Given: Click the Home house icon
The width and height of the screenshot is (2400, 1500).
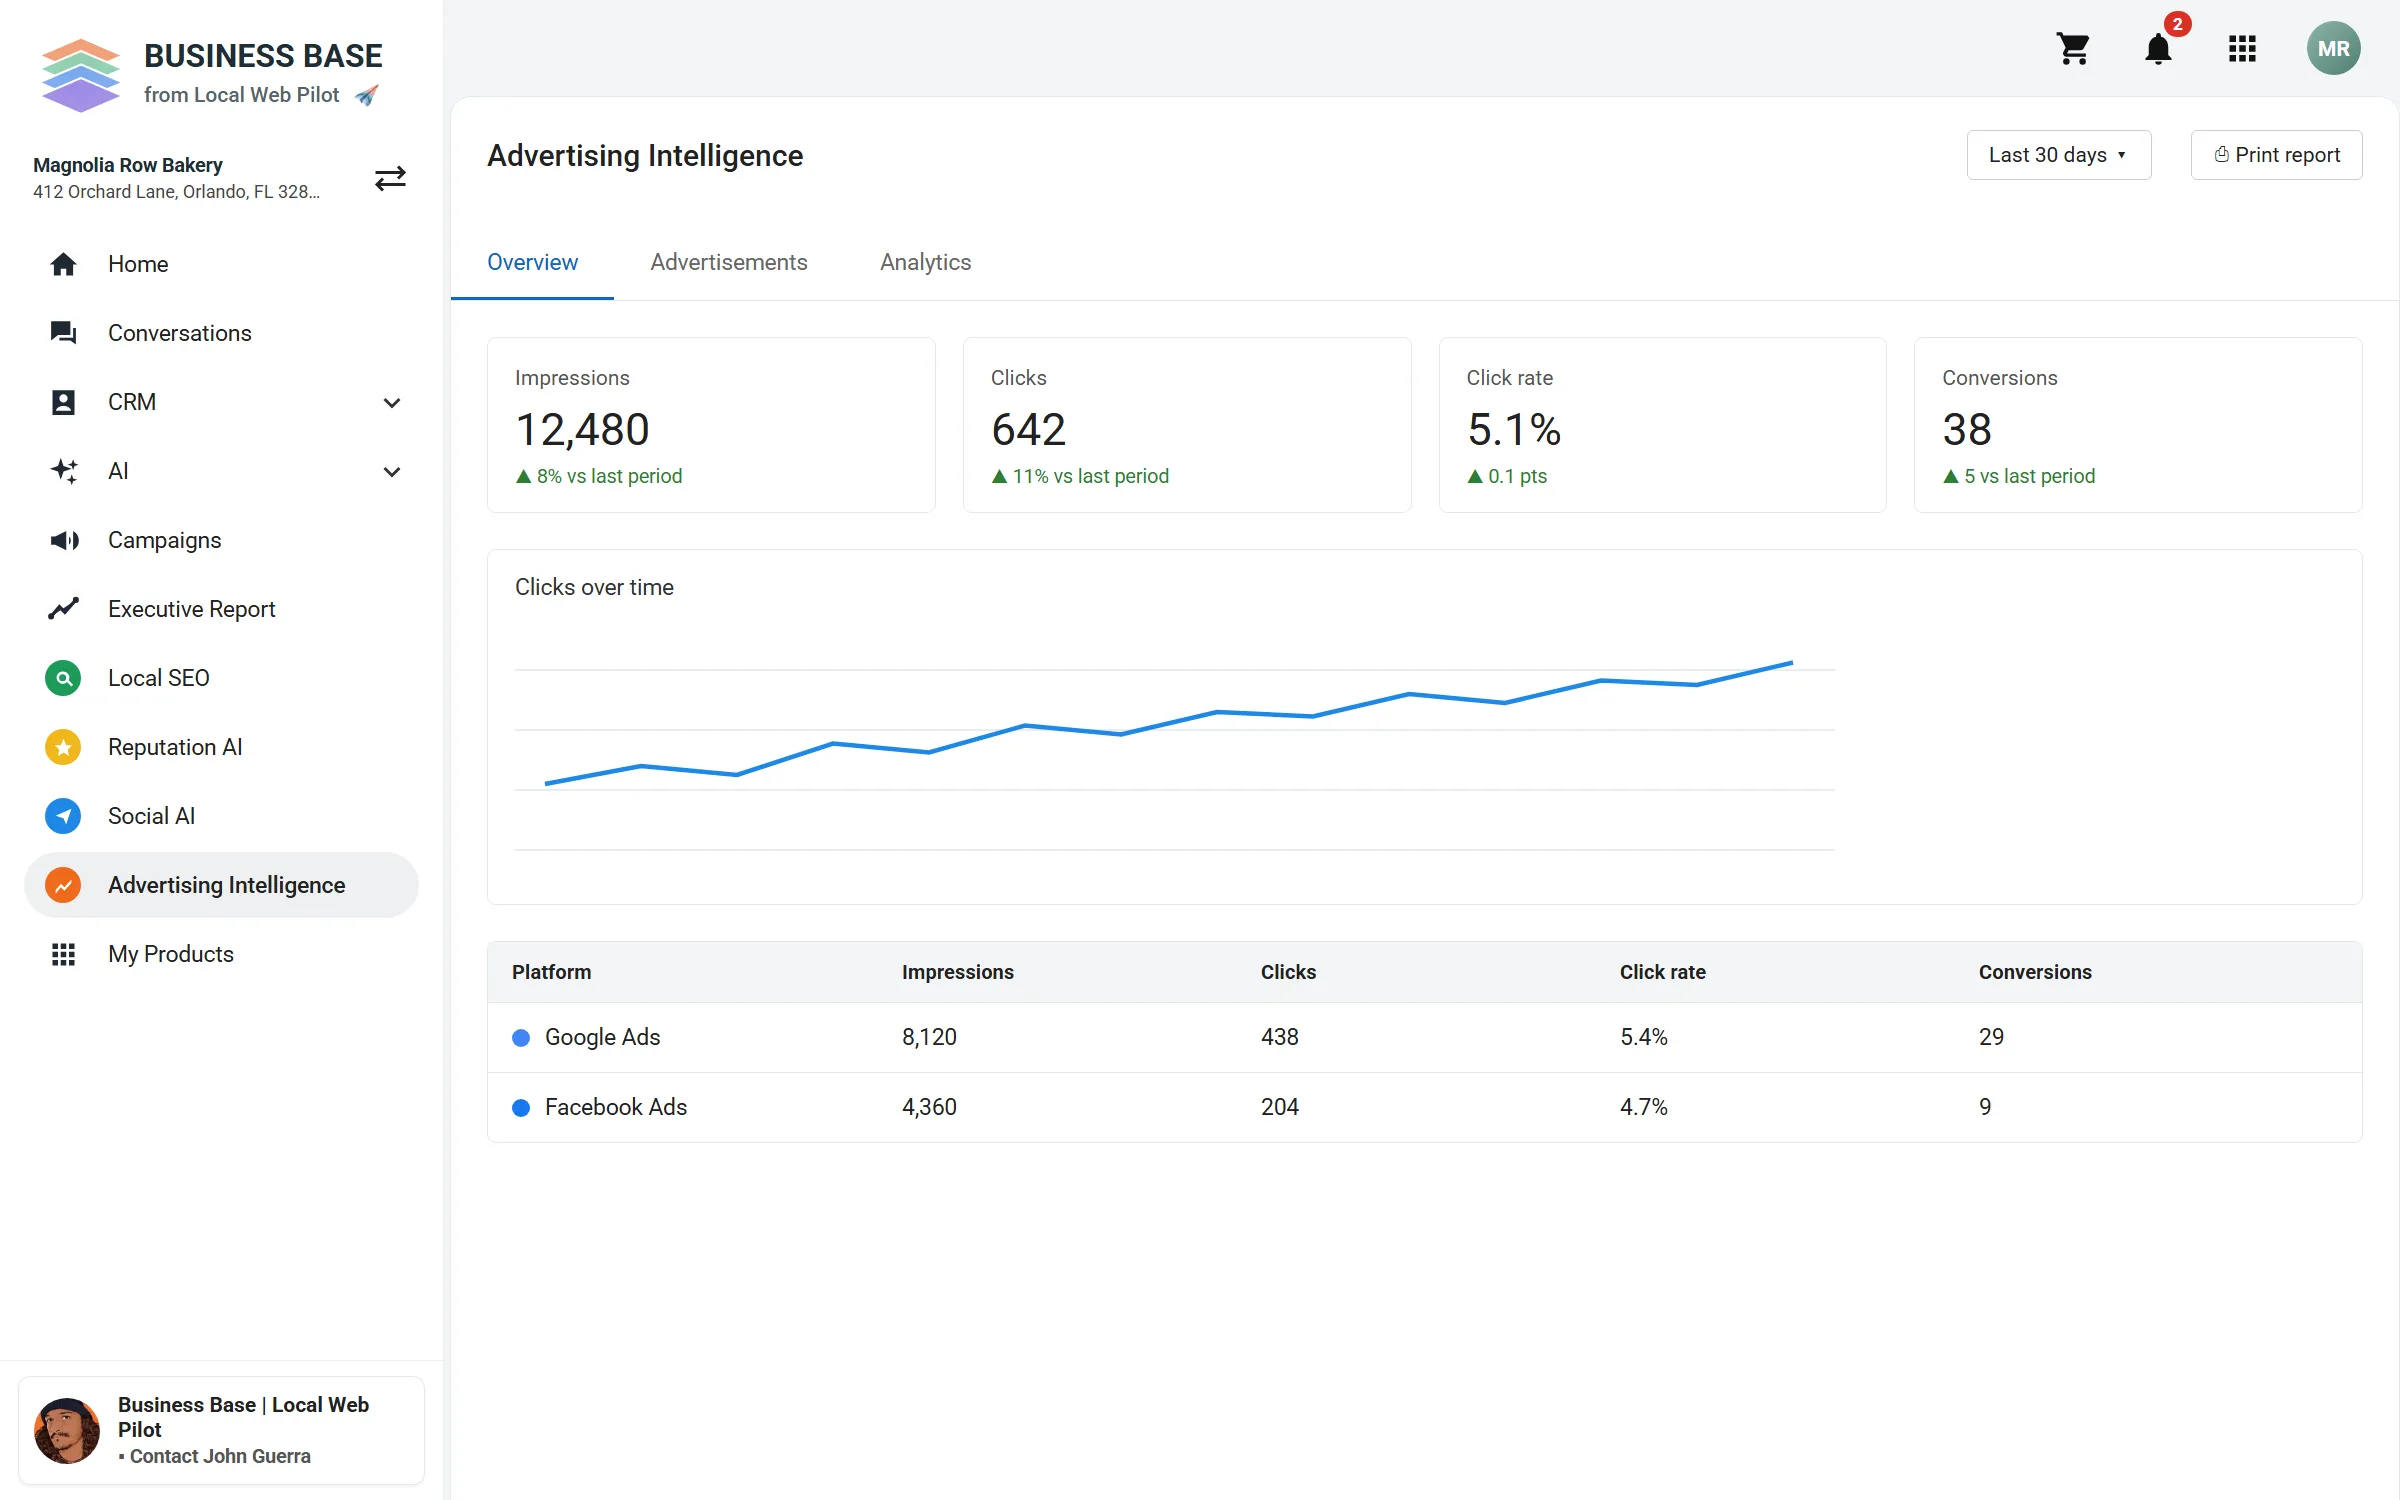Looking at the screenshot, I should click(63, 264).
